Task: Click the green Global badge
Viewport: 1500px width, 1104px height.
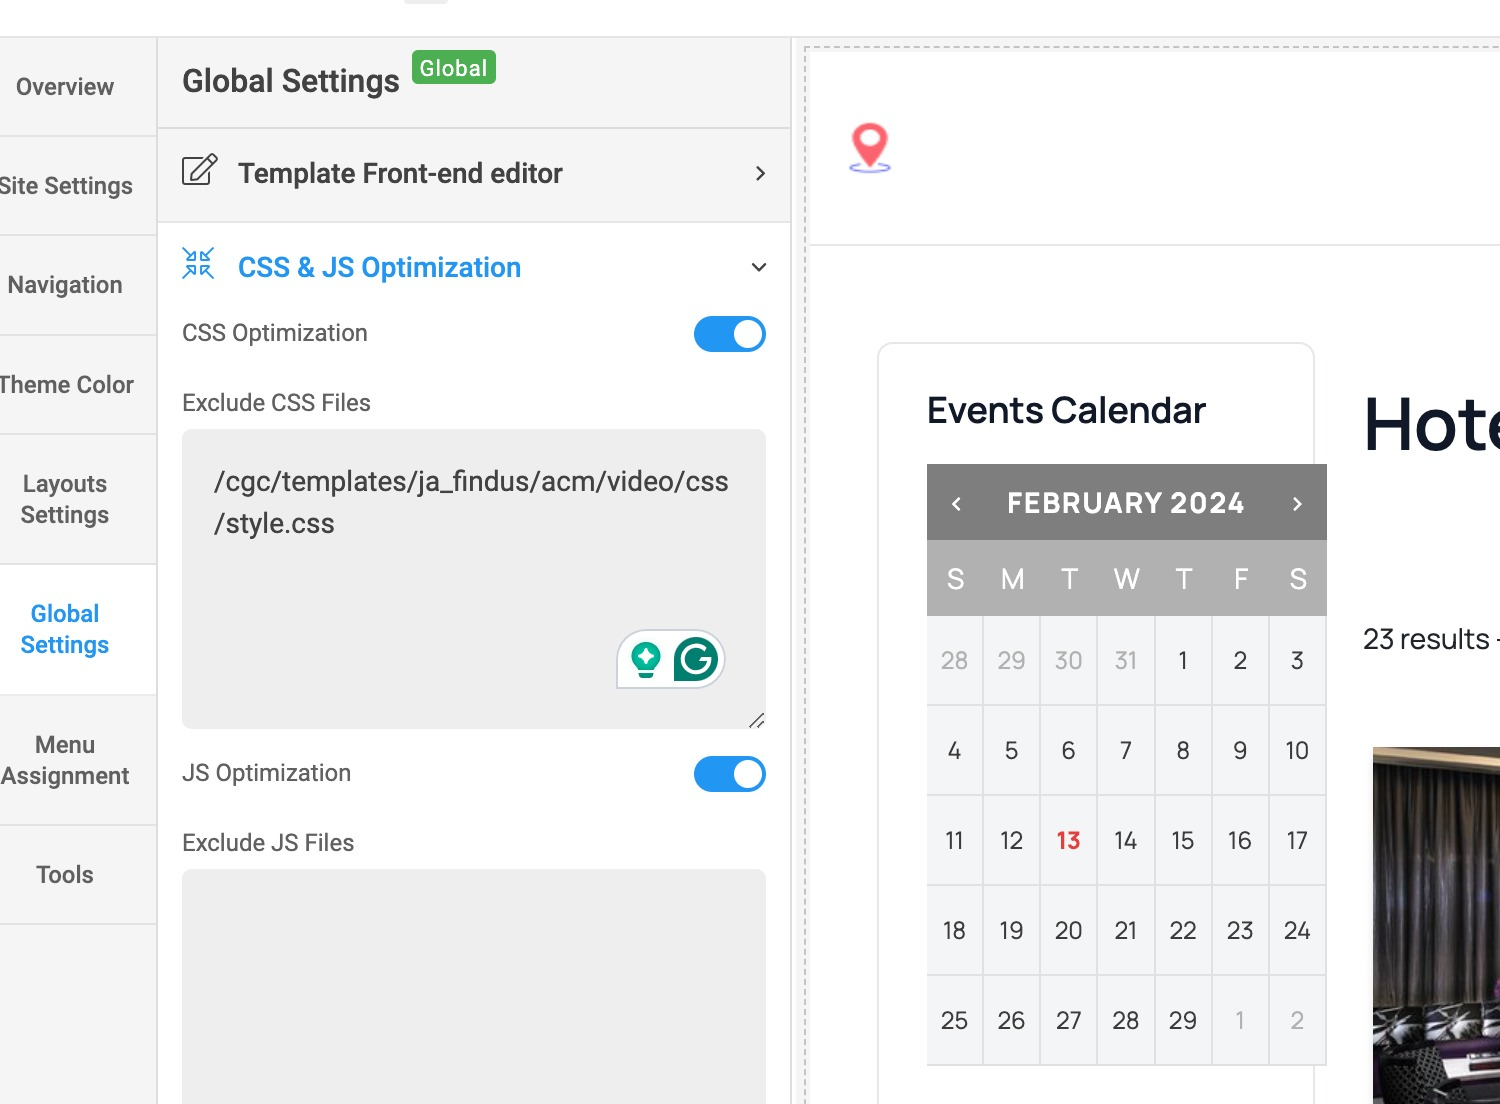Action: (454, 68)
